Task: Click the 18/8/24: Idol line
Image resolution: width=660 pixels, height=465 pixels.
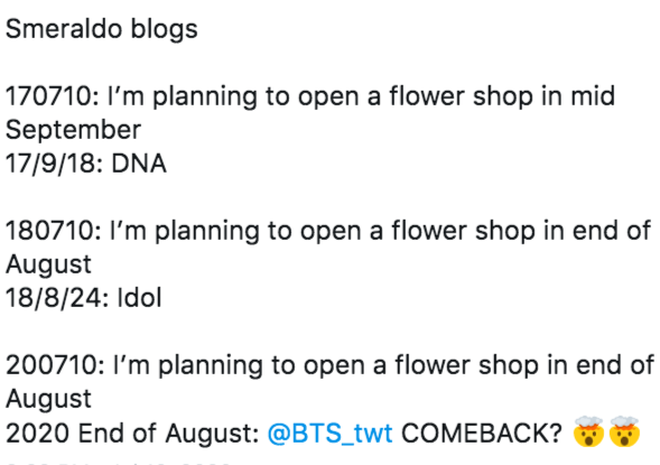Action: (x=83, y=298)
